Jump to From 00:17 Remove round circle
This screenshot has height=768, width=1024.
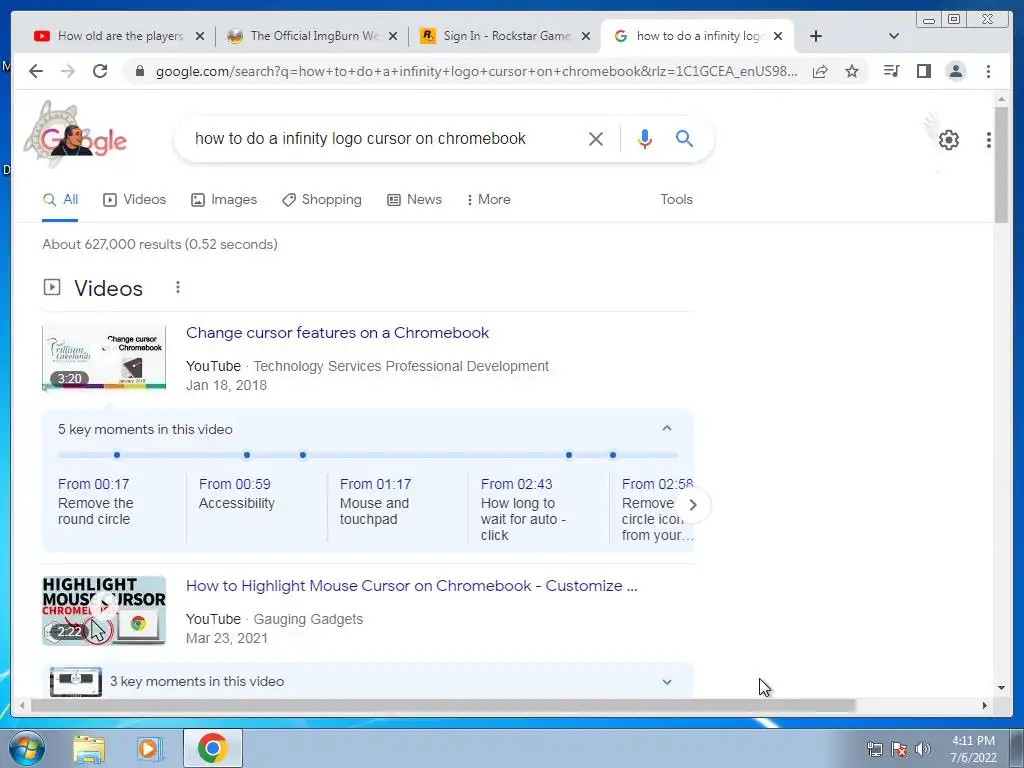point(96,502)
